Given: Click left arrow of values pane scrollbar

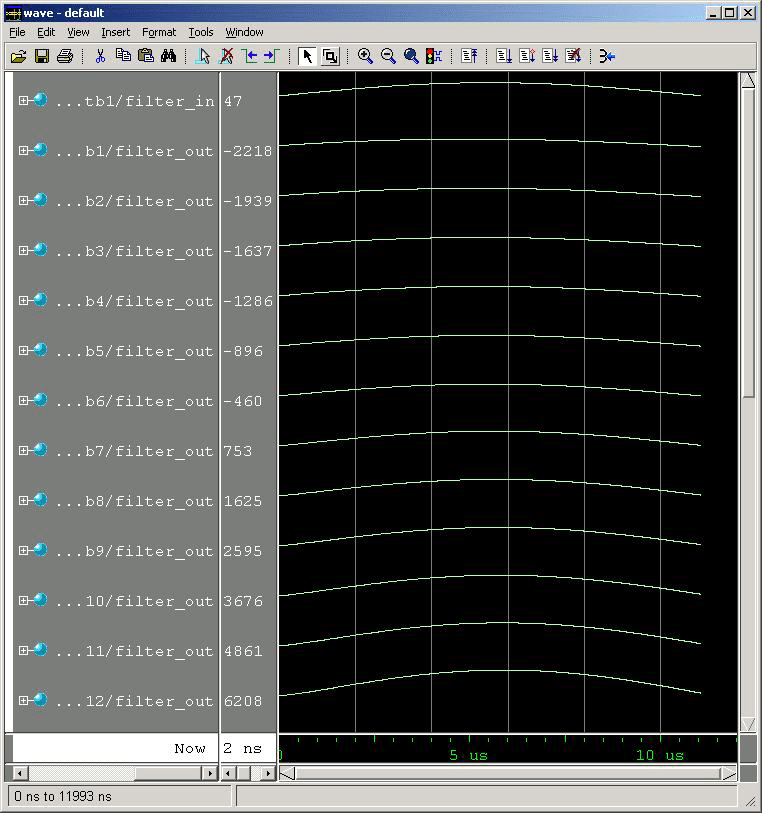Looking at the screenshot, I should 229,774.
